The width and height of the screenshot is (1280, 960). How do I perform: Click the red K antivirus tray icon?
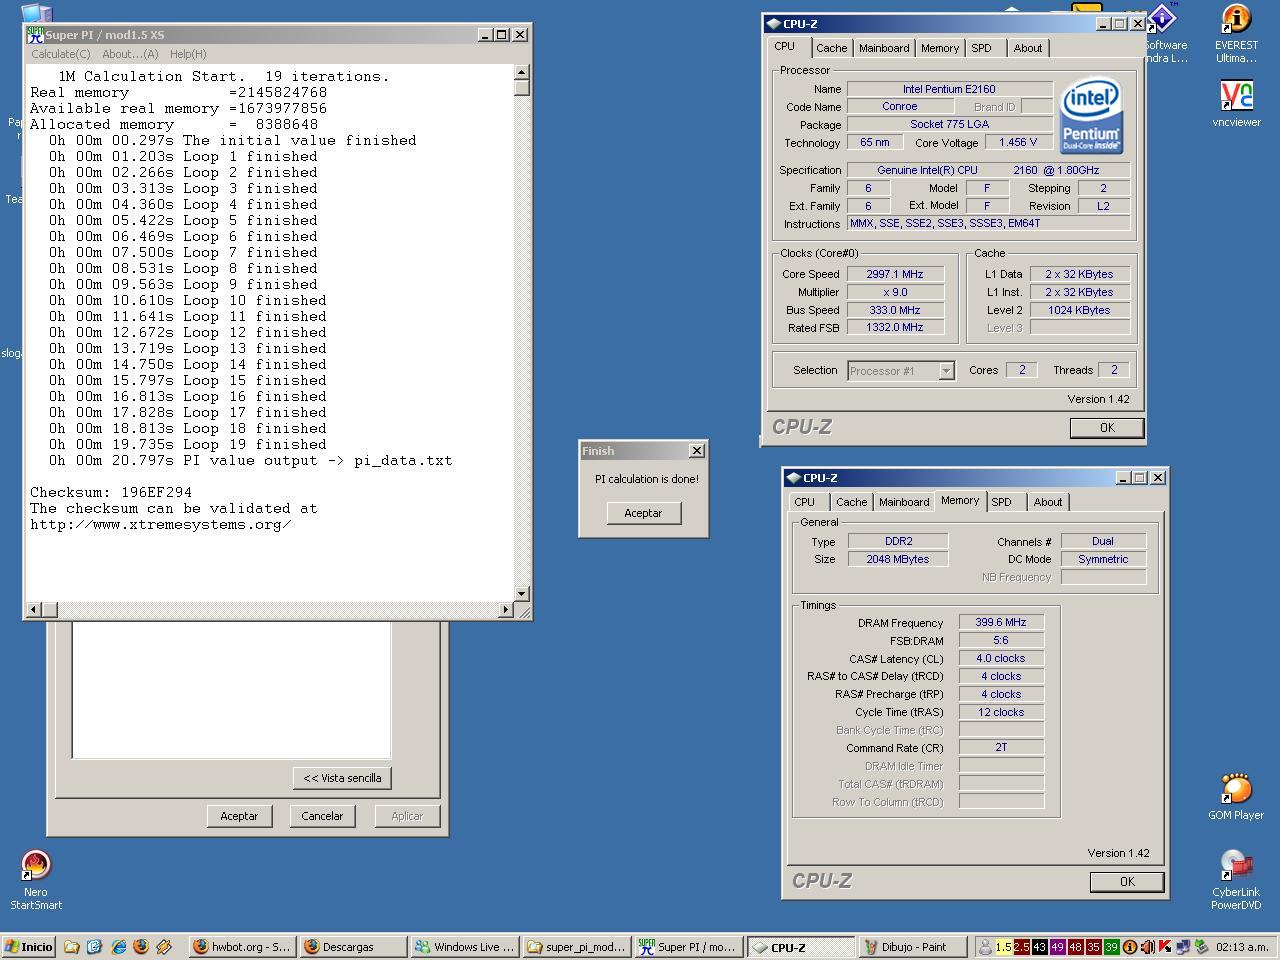click(x=1165, y=947)
